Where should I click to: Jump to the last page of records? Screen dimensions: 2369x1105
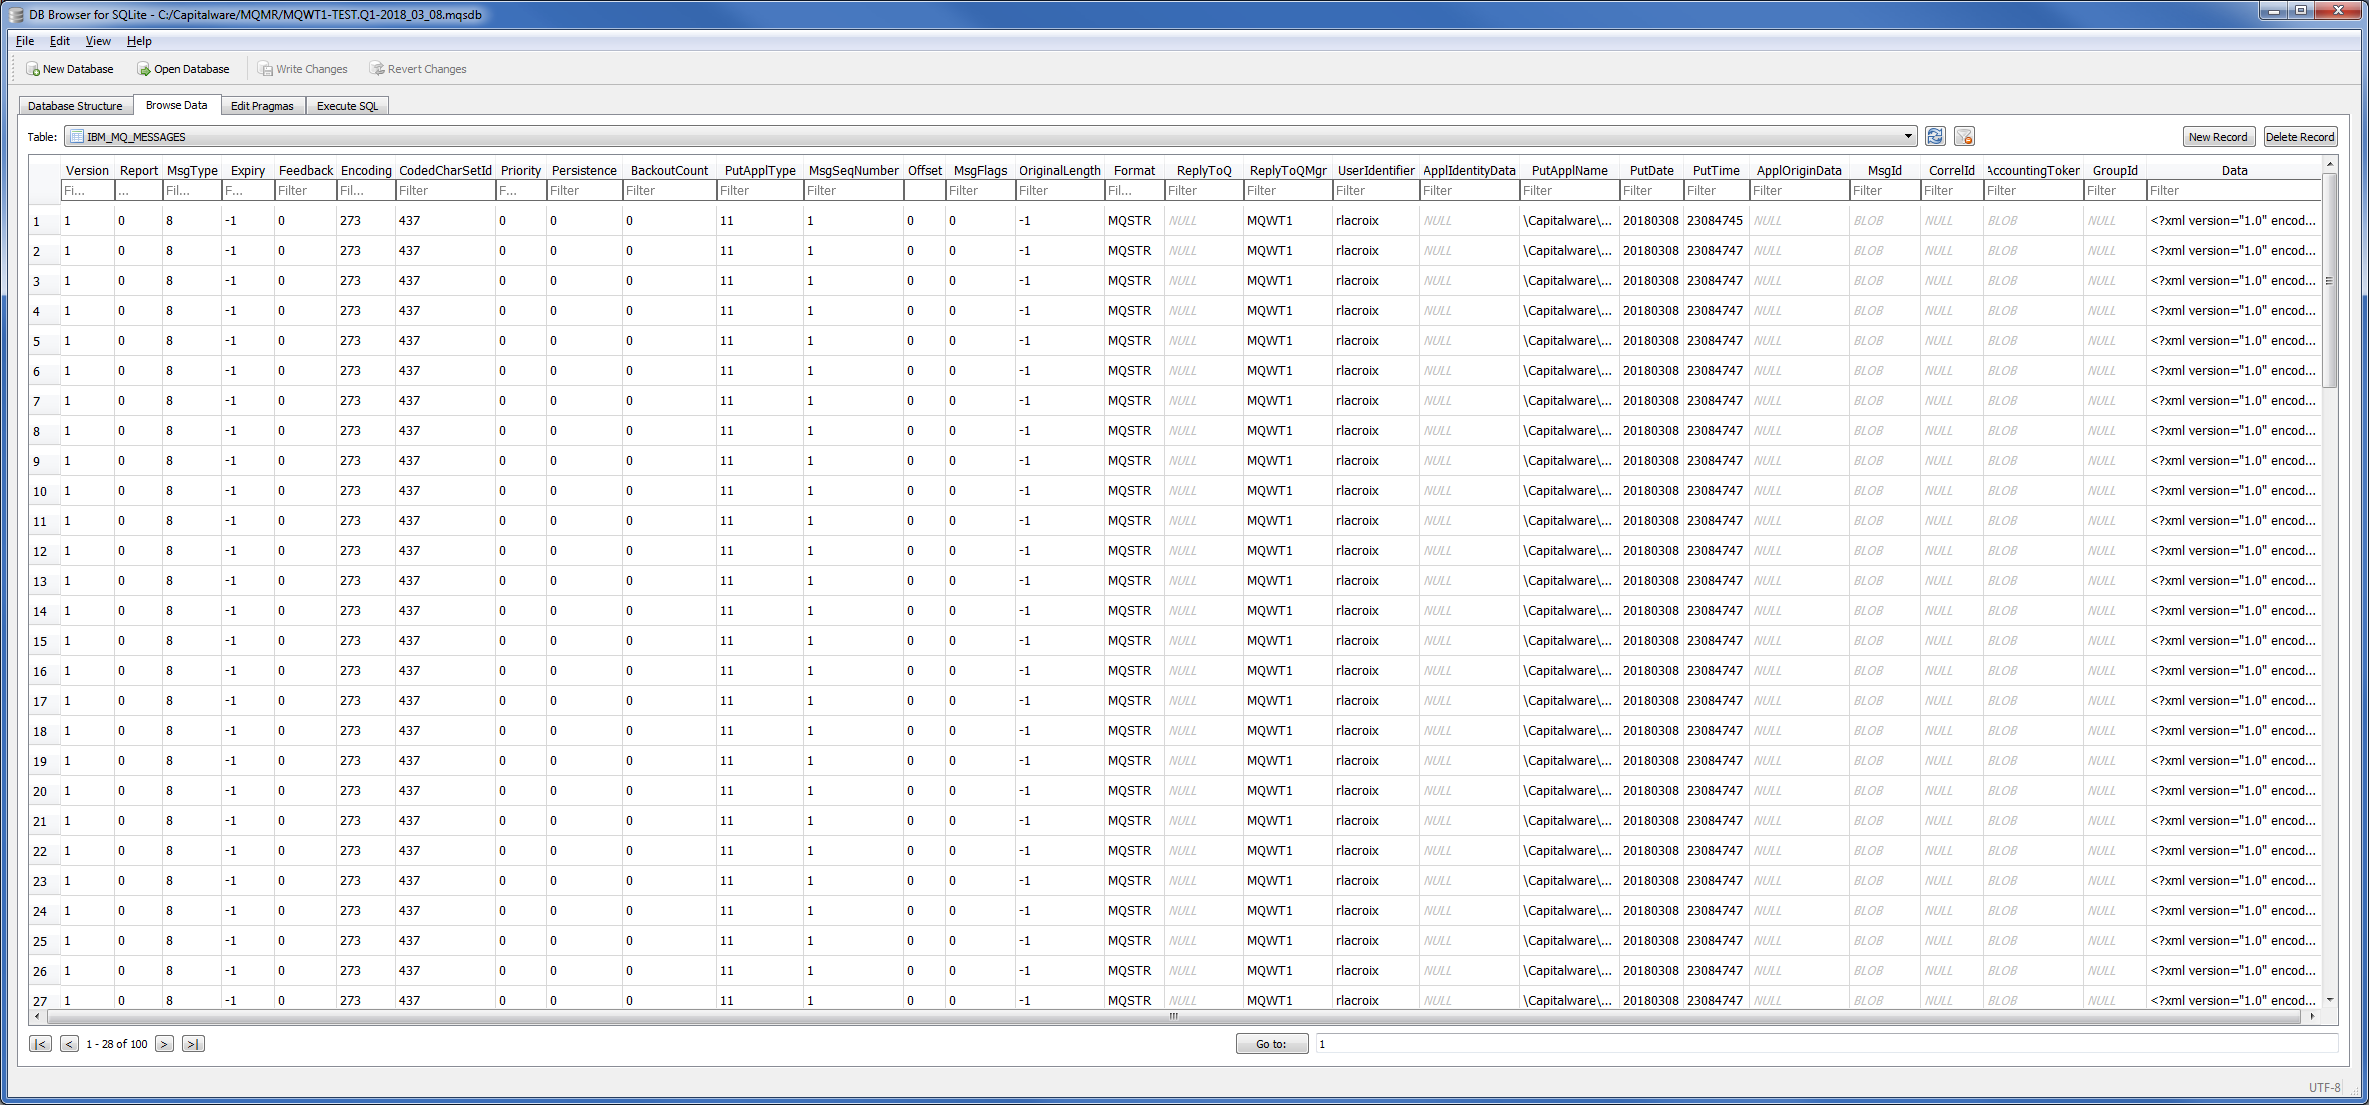pyautogui.click(x=193, y=1044)
